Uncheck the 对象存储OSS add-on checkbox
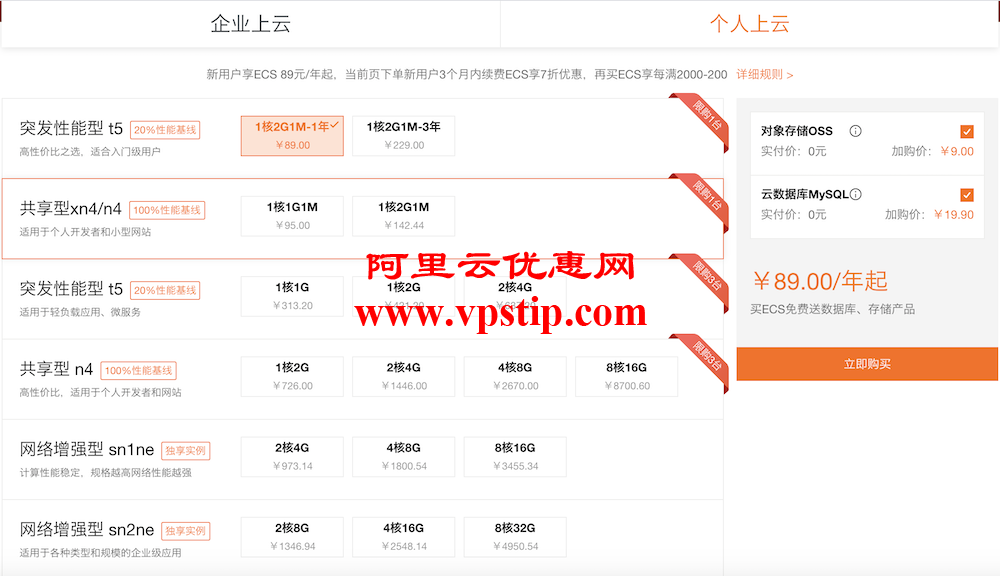This screenshot has width=1000, height=576. [x=967, y=131]
